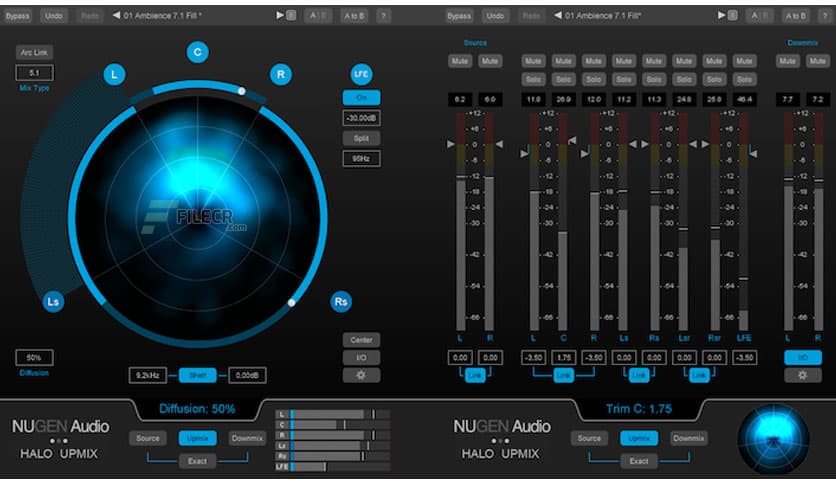
Task: Solo the upmix Ls channel
Action: (624, 79)
